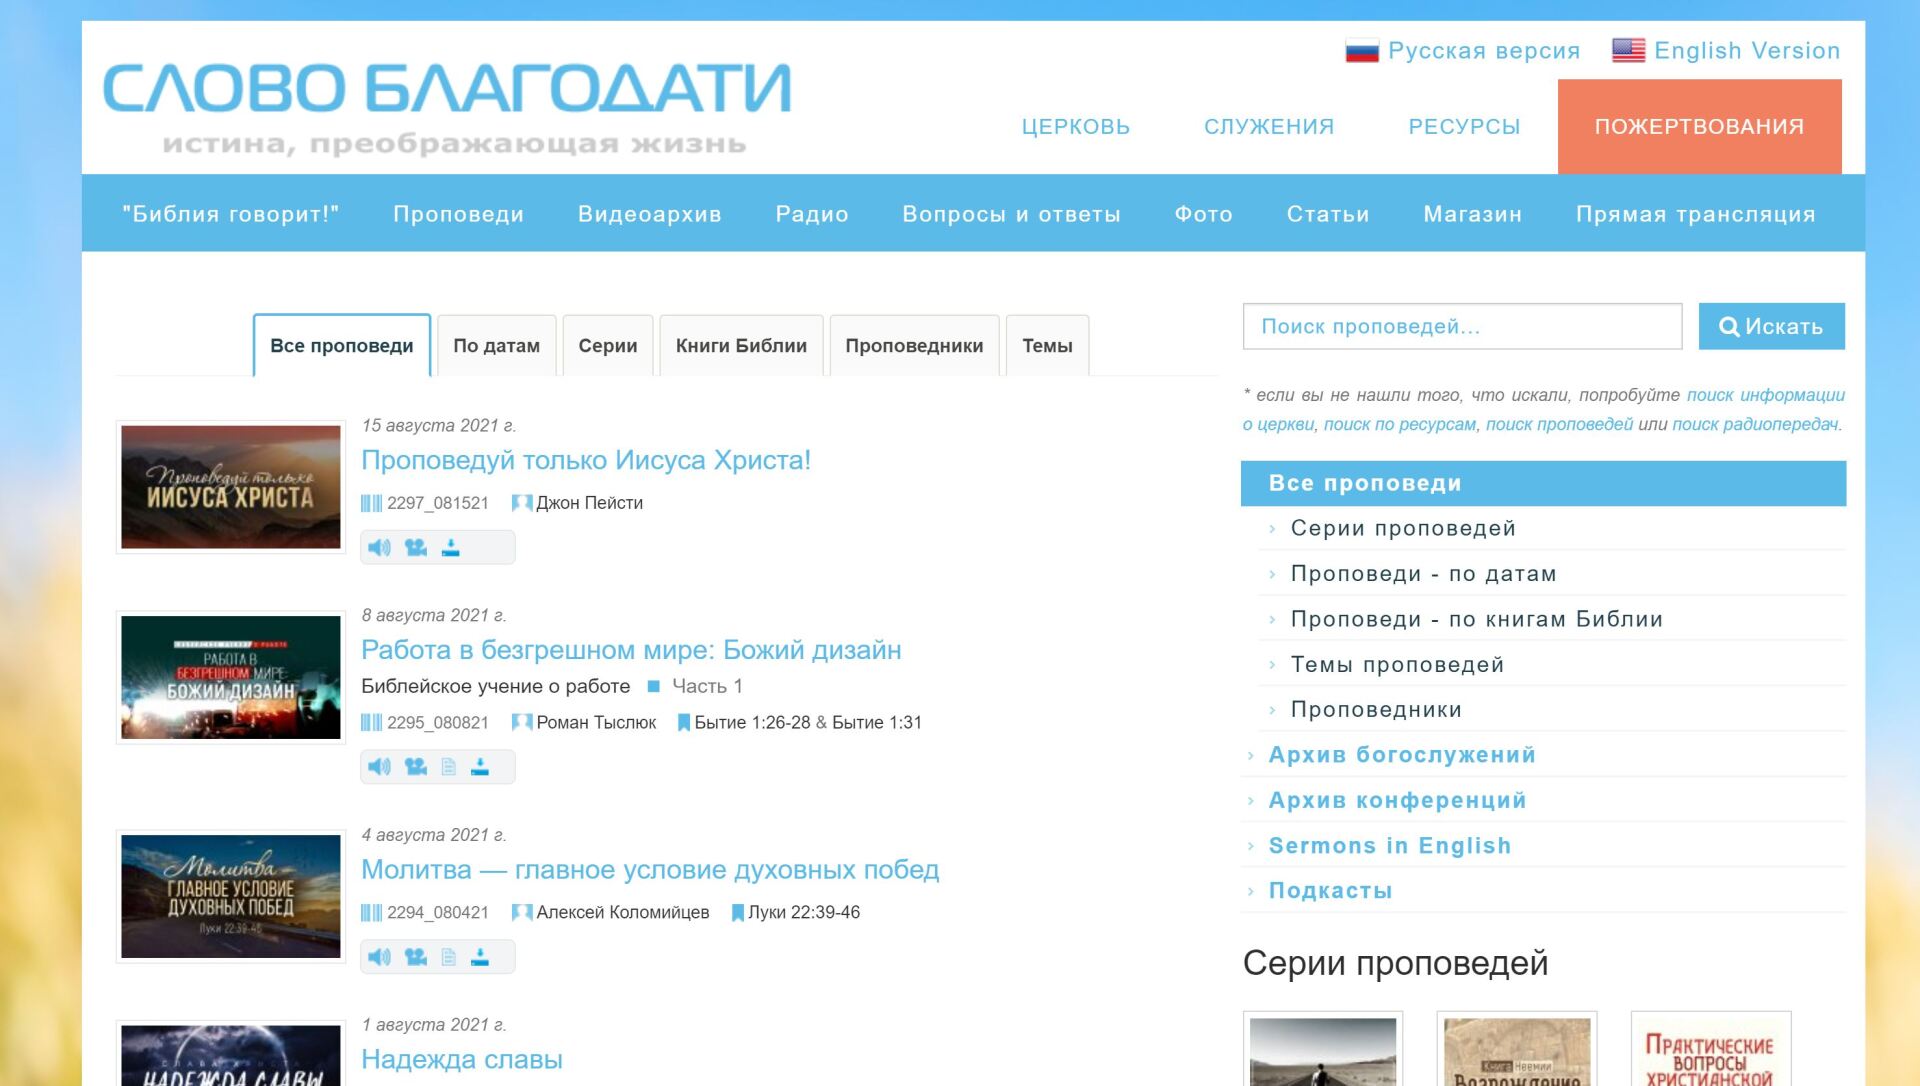Go to Проповеди in navigation bar
Image resolution: width=1920 pixels, height=1086 pixels.
pos(458,214)
